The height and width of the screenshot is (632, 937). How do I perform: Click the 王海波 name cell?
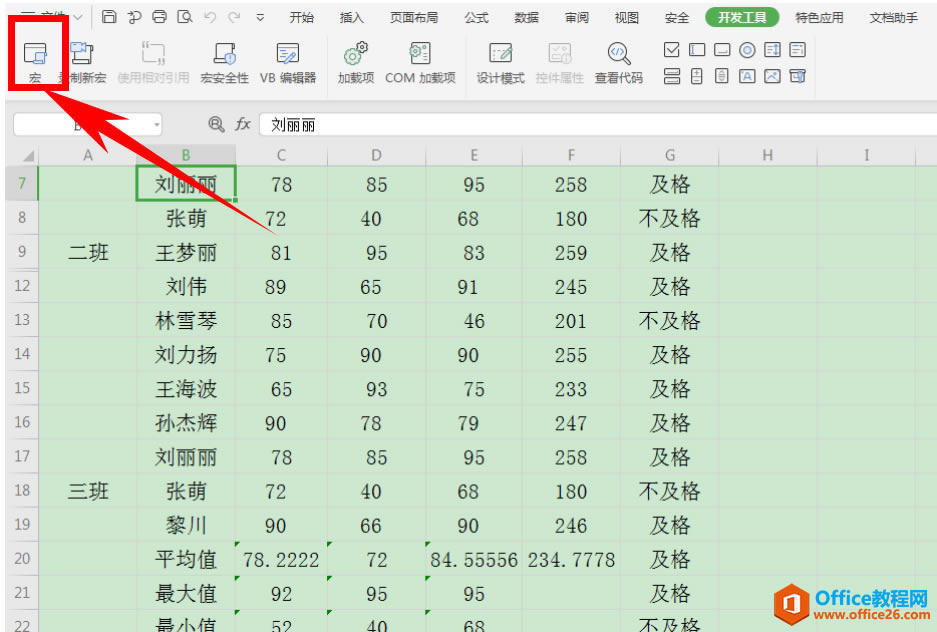pyautogui.click(x=186, y=389)
